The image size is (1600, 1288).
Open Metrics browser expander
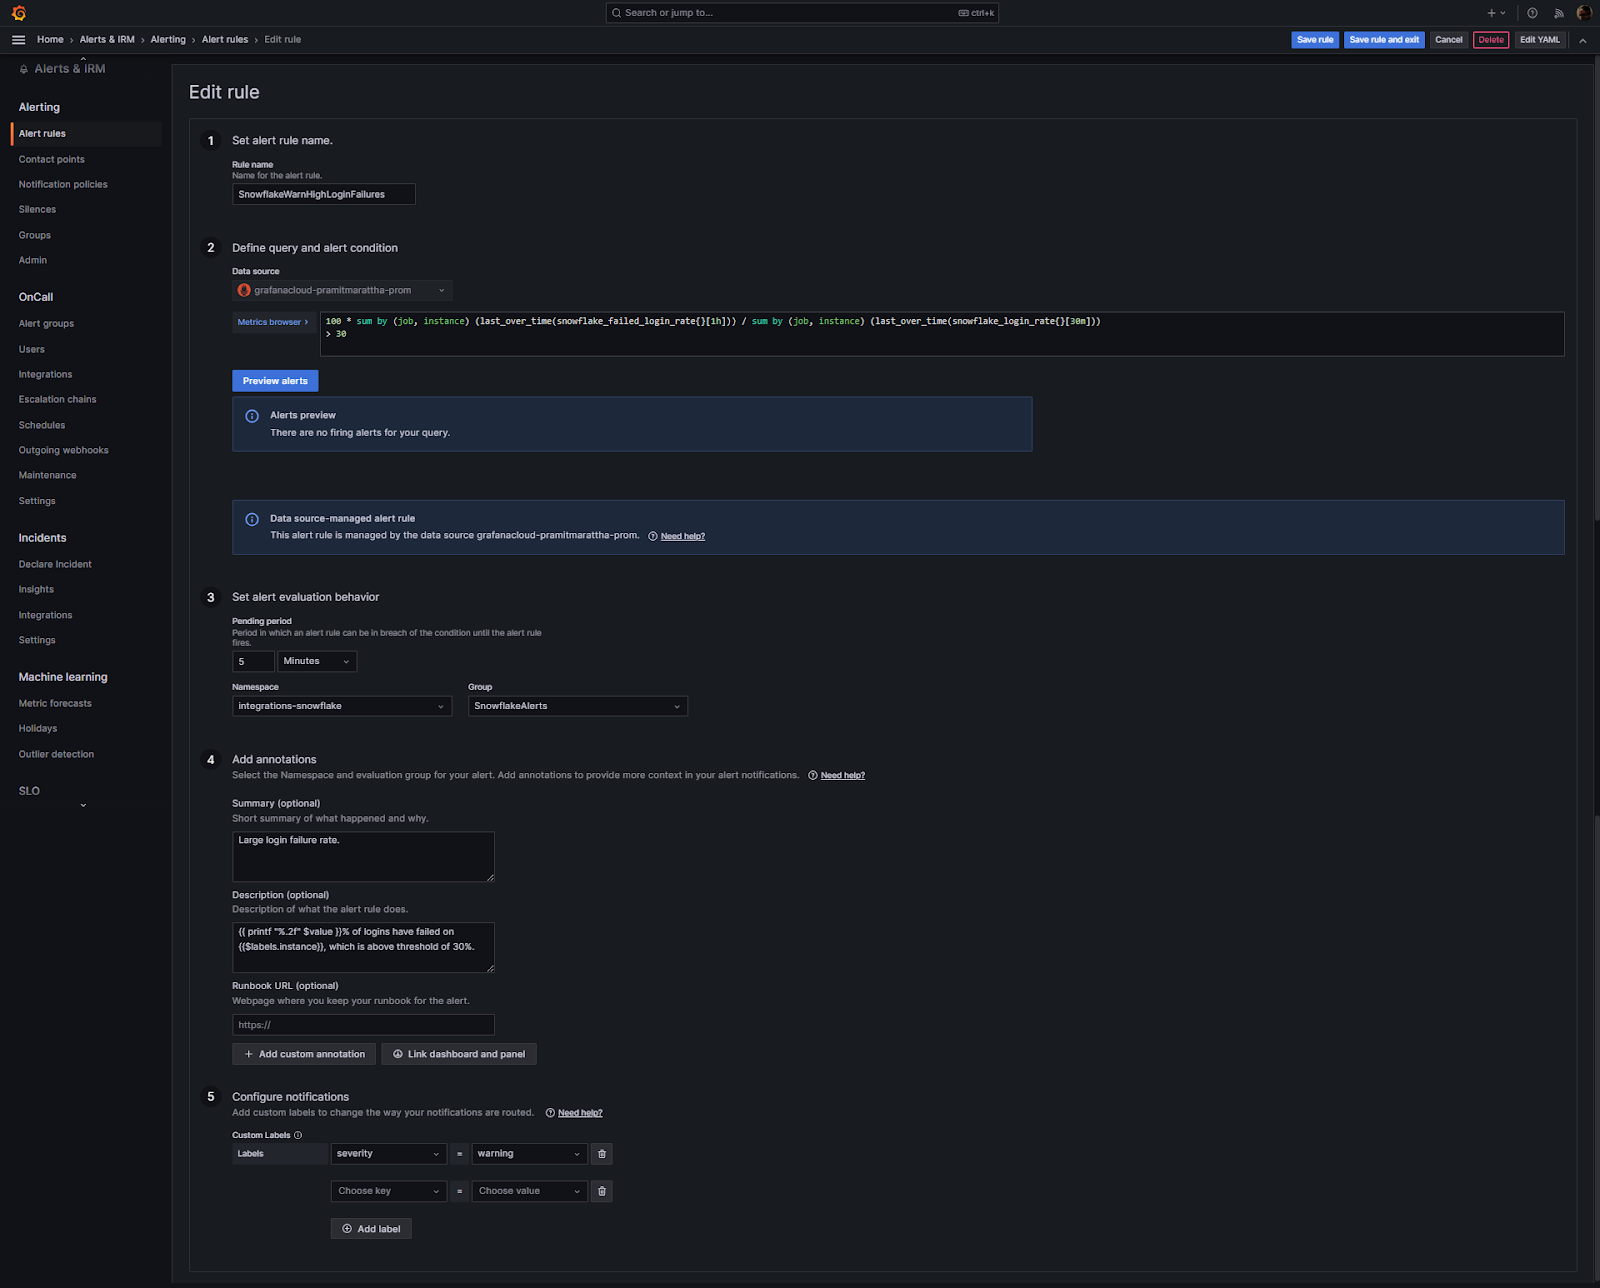coord(273,322)
